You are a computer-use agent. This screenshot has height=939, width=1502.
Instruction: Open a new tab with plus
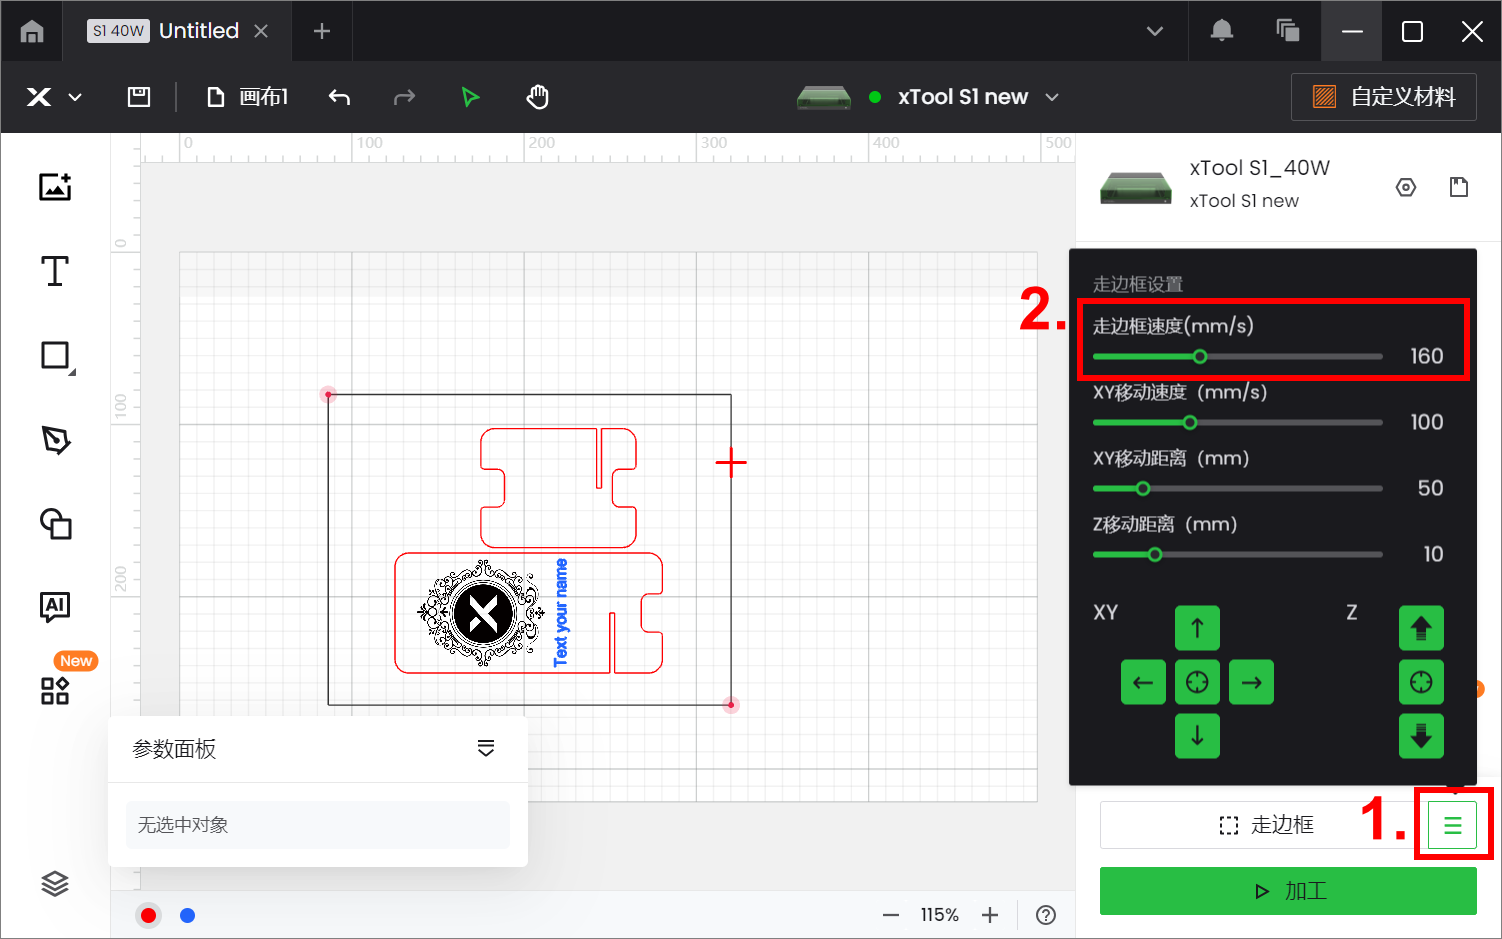point(321,31)
